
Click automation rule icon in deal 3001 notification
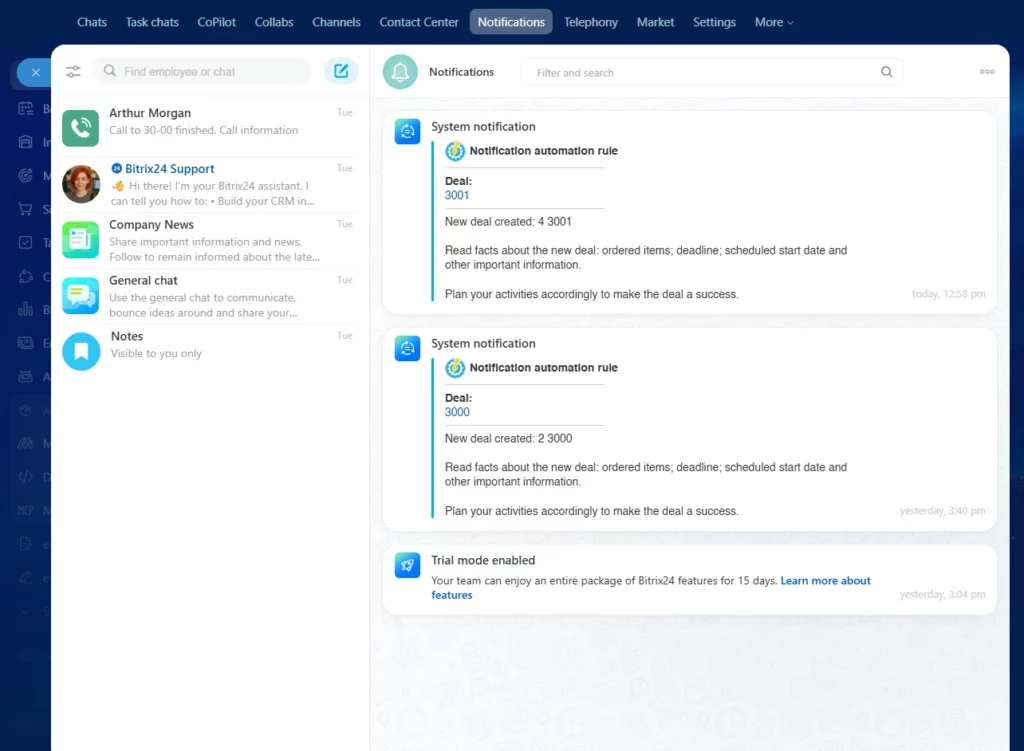455,151
